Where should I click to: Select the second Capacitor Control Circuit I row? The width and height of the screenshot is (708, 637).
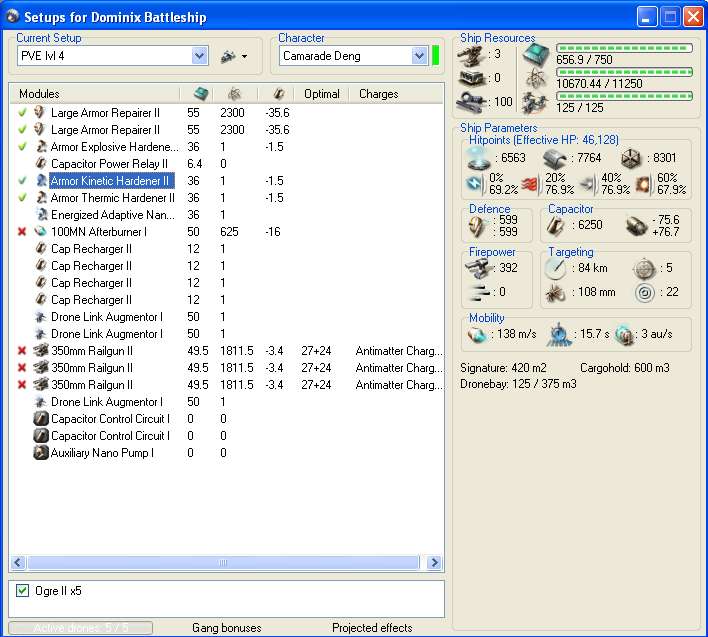click(227, 436)
